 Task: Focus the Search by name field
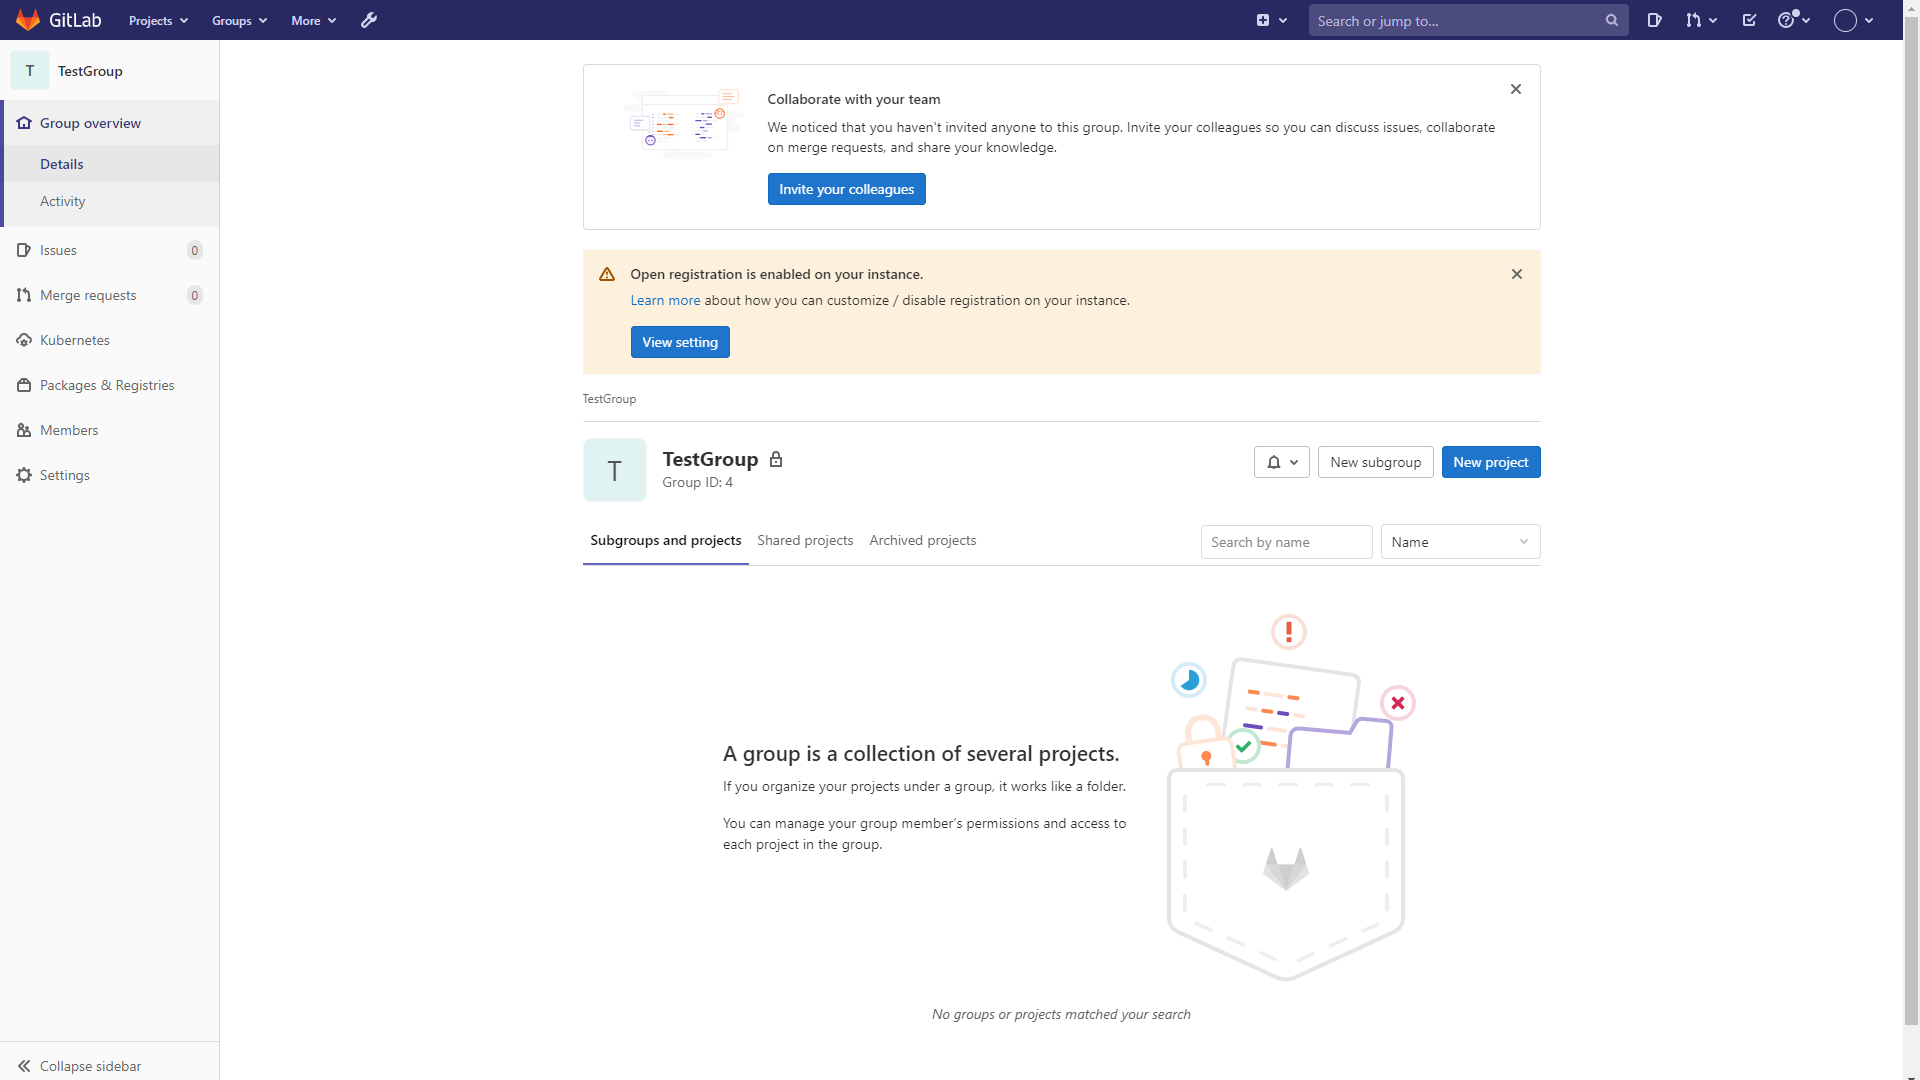pyautogui.click(x=1286, y=542)
